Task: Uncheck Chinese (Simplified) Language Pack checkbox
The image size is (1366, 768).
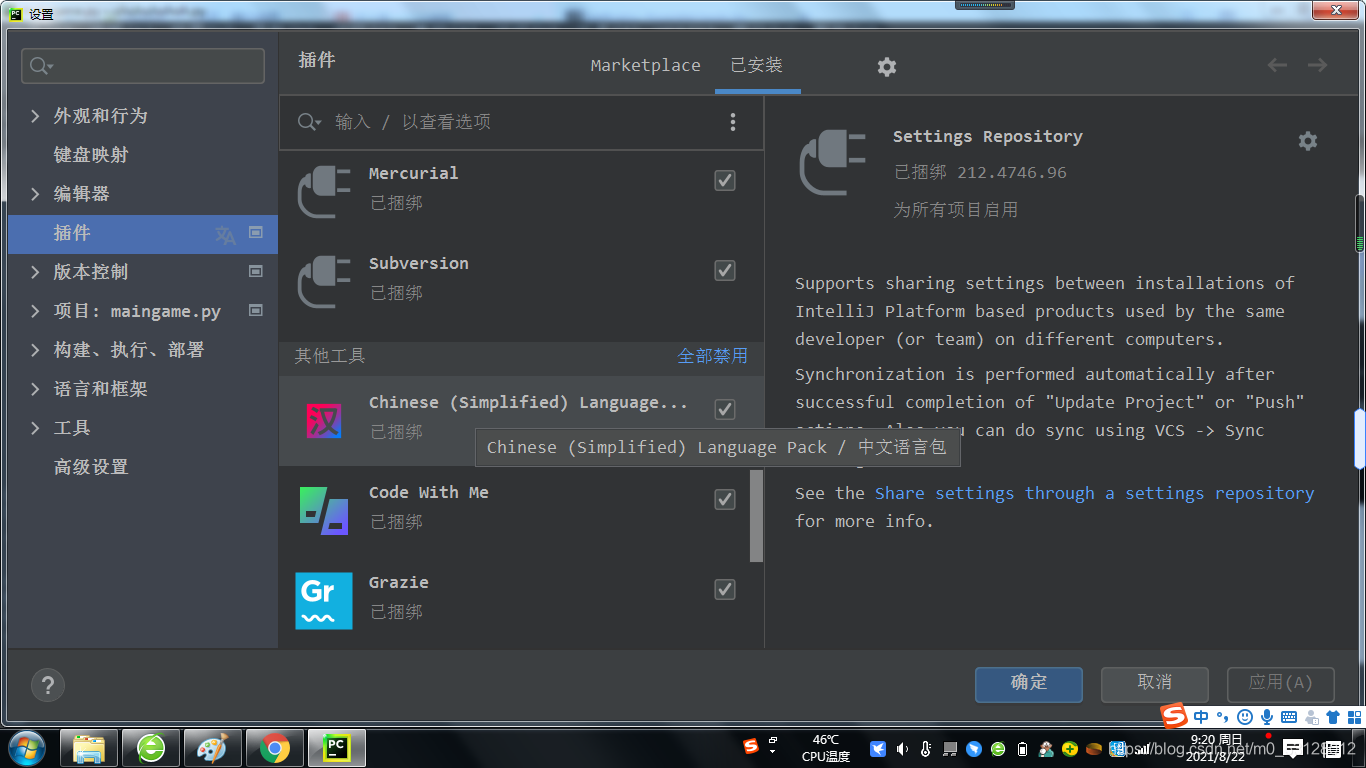Action: tap(725, 409)
